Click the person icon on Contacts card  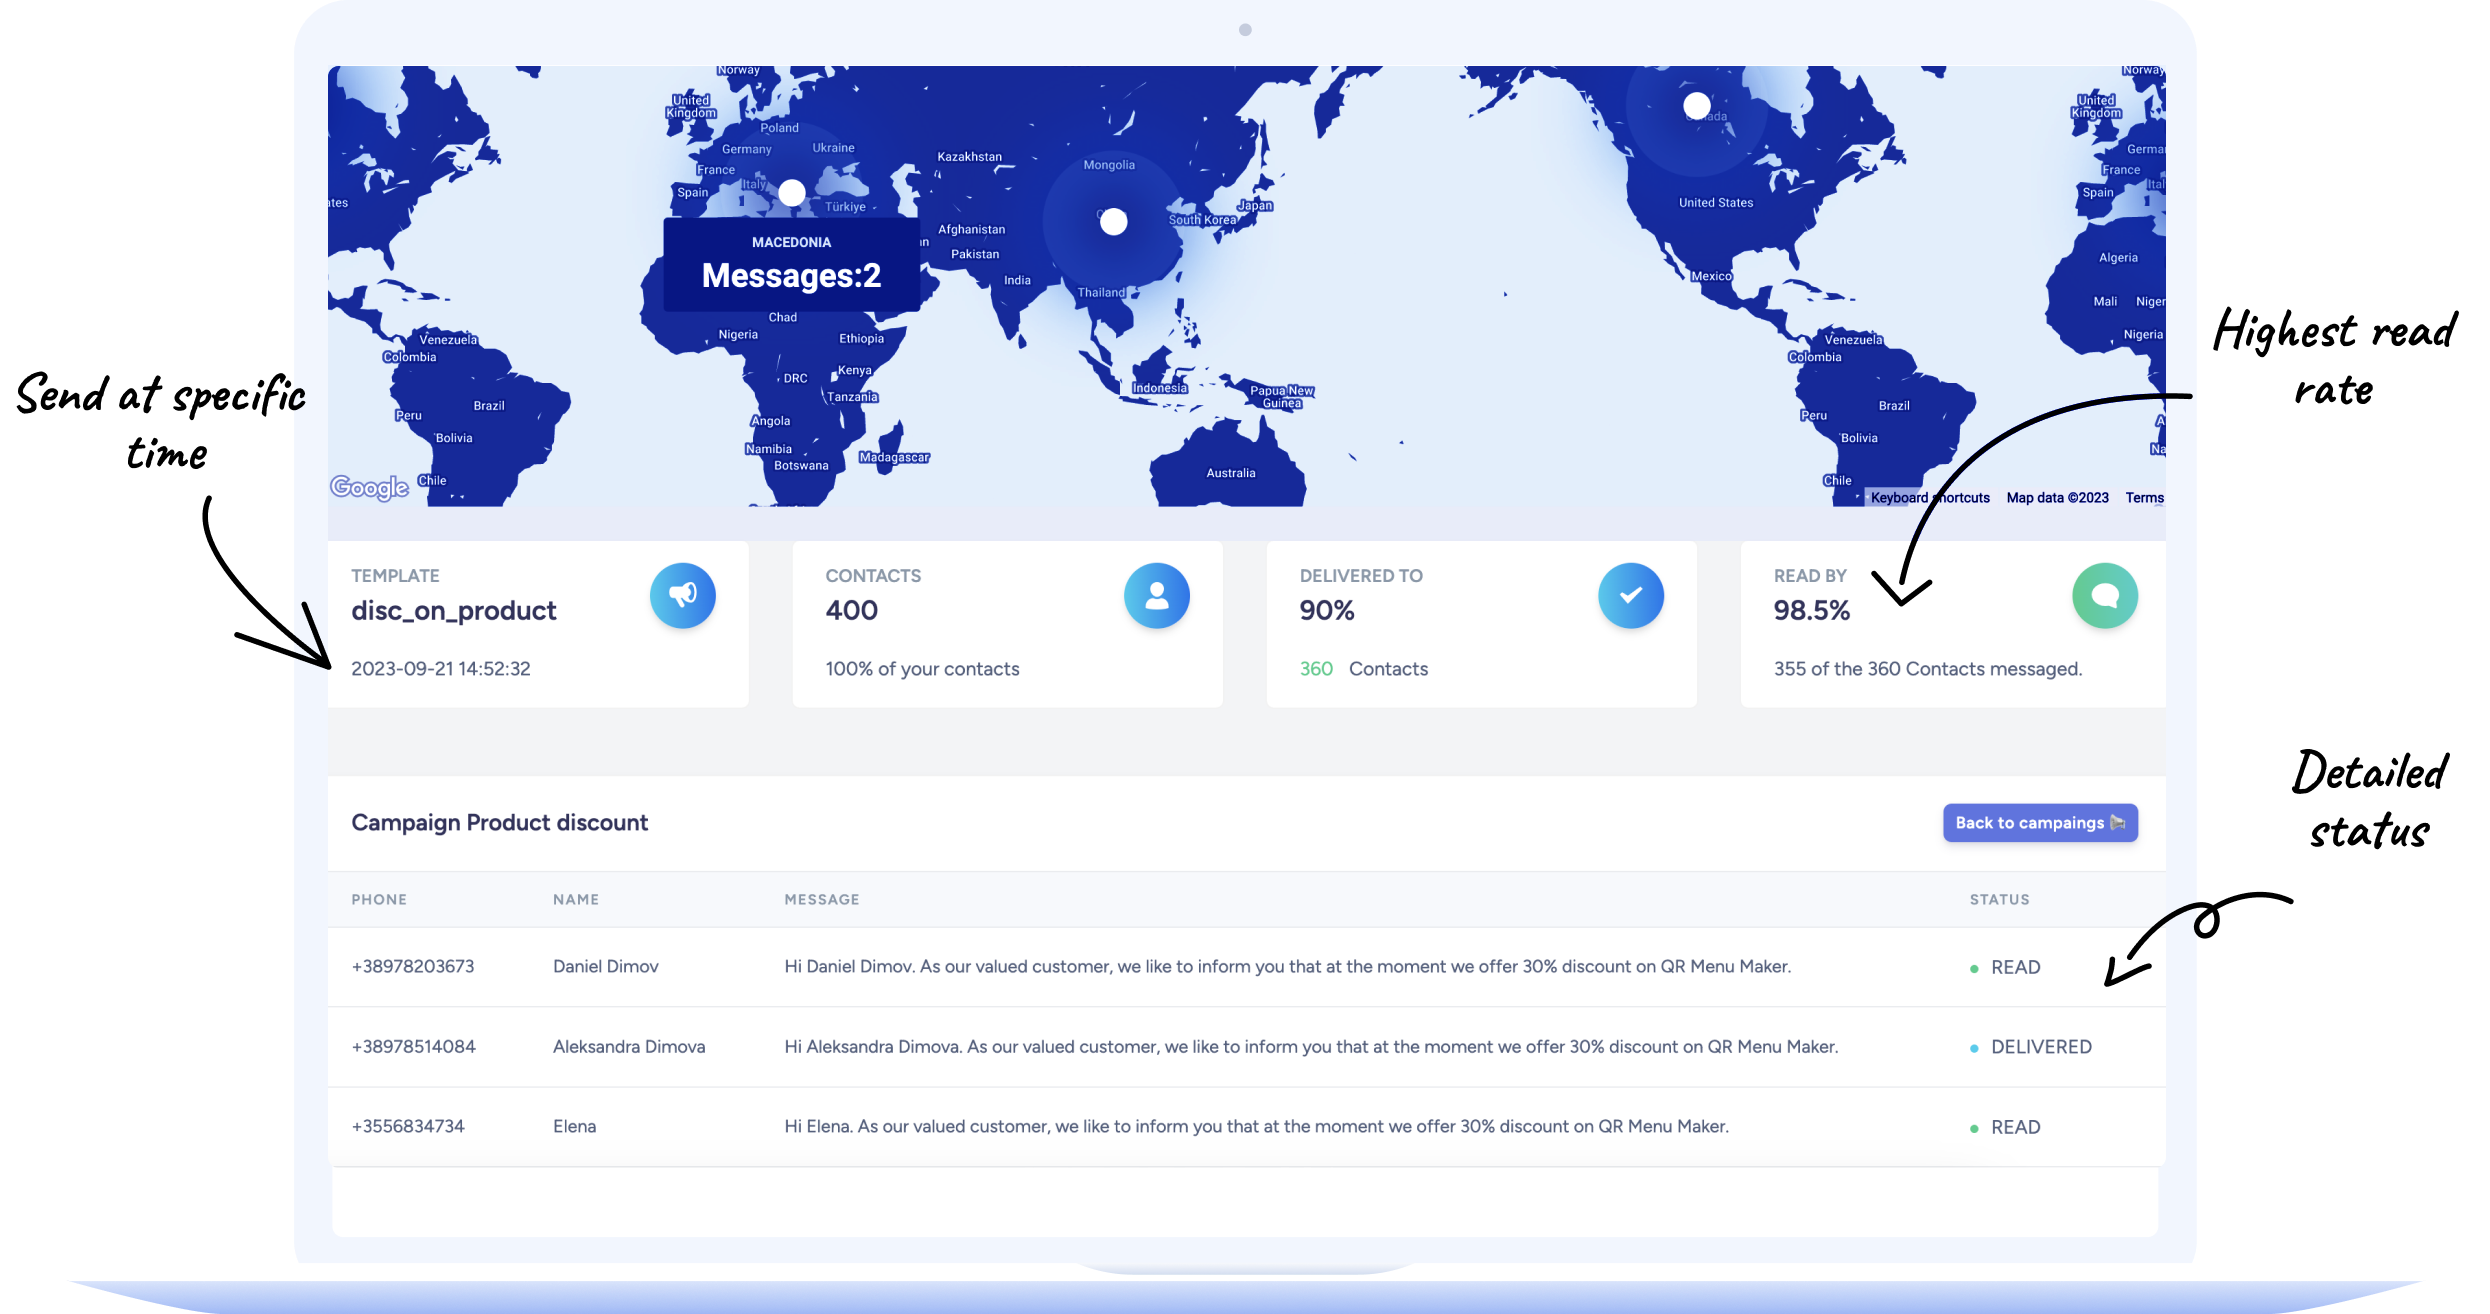(1157, 596)
